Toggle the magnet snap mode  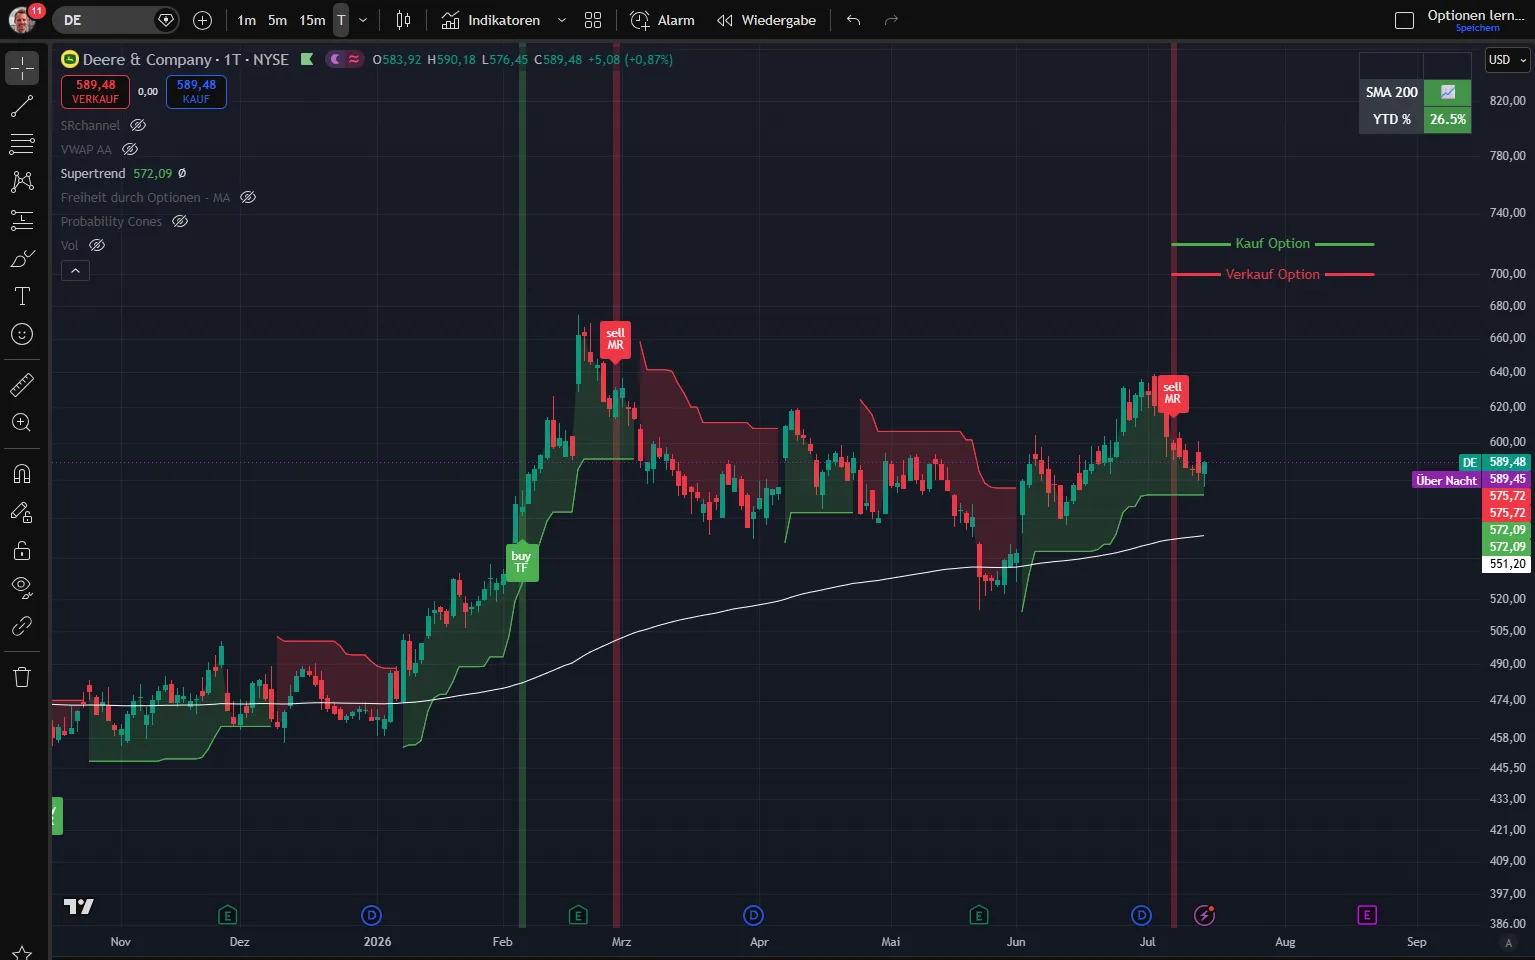click(x=22, y=474)
